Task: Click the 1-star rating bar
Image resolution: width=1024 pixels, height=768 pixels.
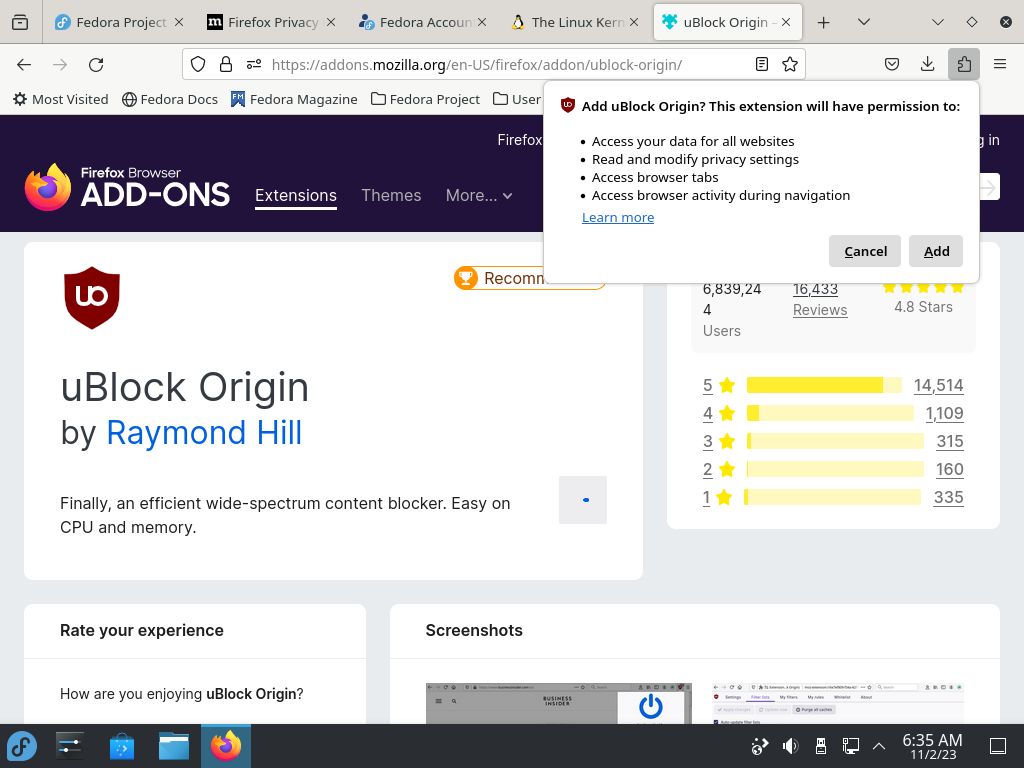Action: [832, 498]
